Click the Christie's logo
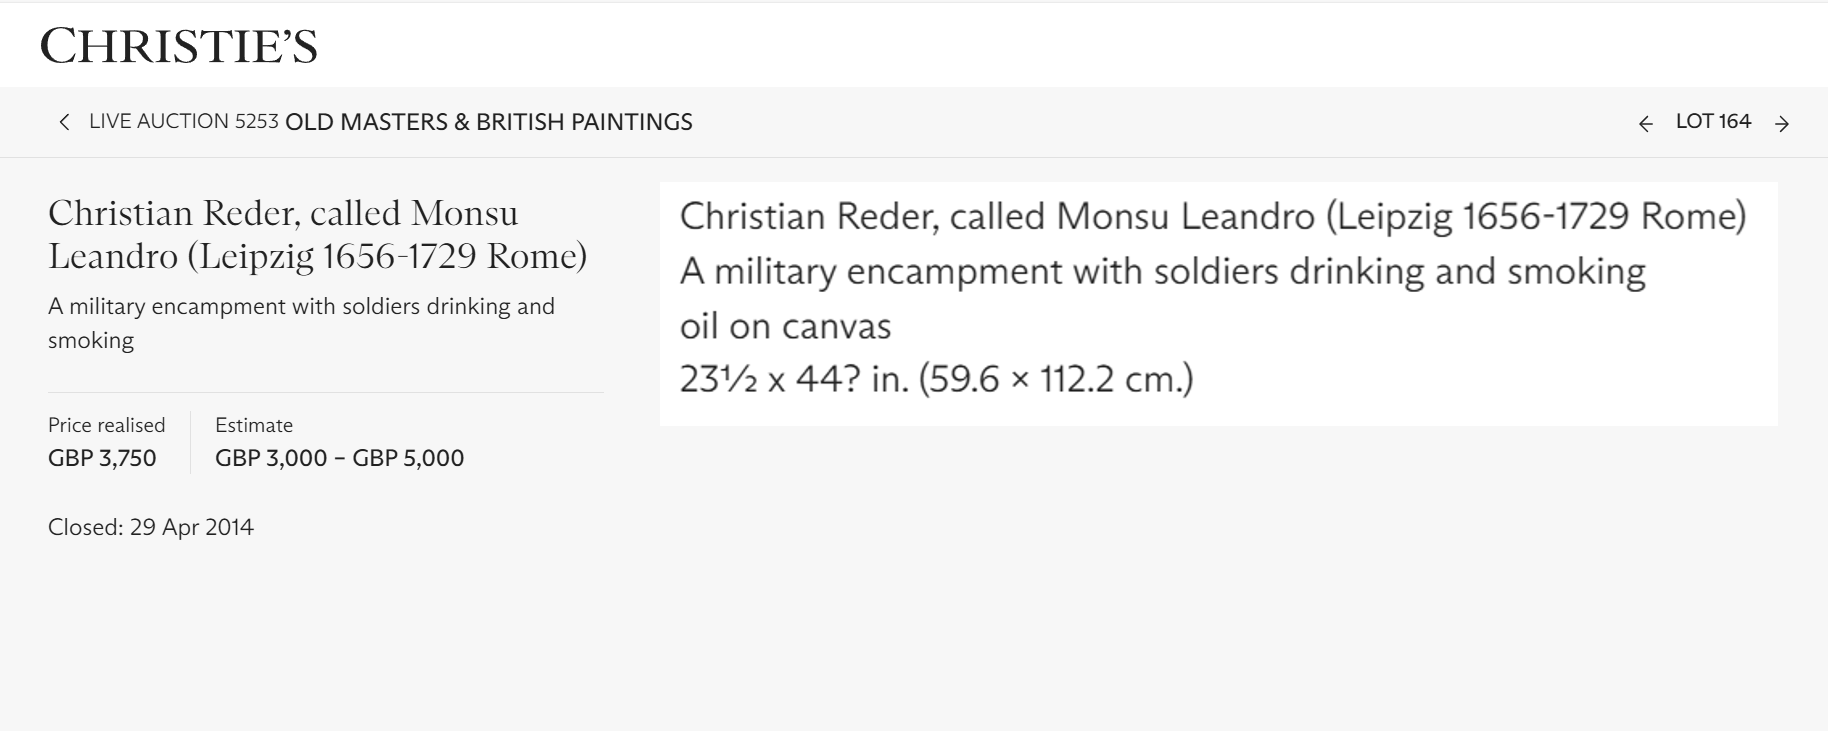1828x731 pixels. pyautogui.click(x=179, y=47)
